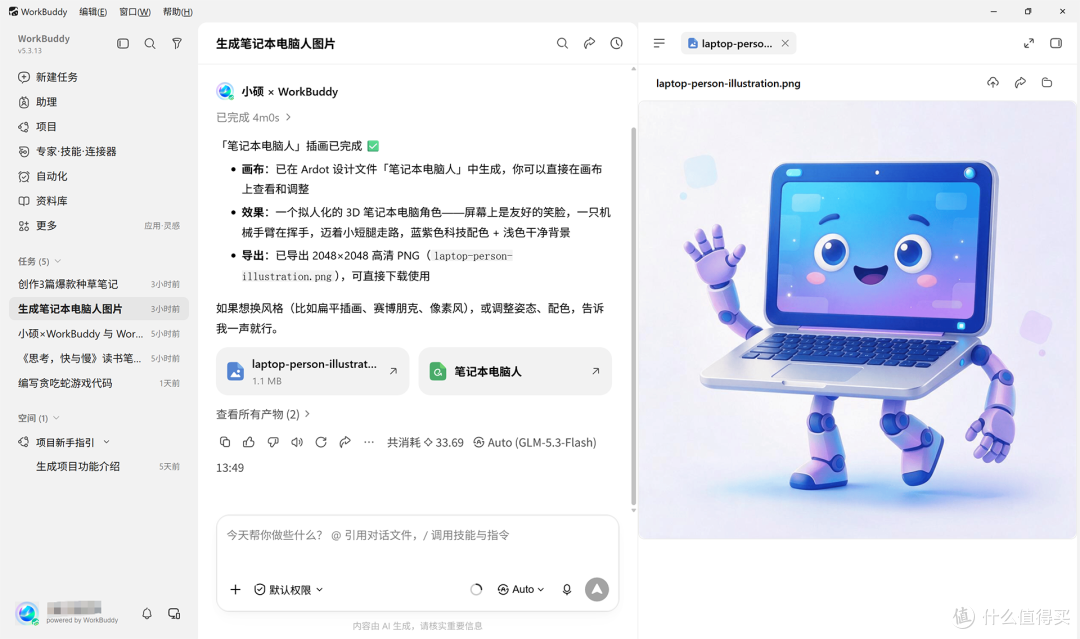Image resolution: width=1080 pixels, height=639 pixels.
Task: Expand the preview to fullscreen
Action: tap(1029, 43)
